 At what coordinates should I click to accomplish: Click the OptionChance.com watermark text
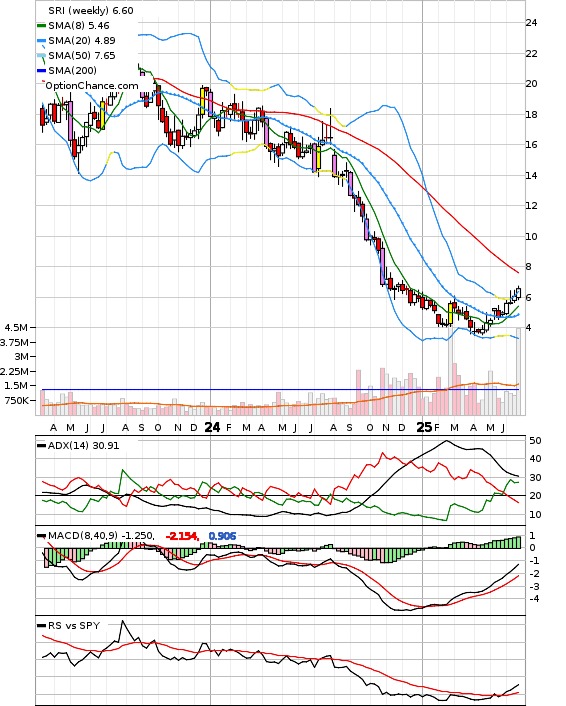[92, 86]
